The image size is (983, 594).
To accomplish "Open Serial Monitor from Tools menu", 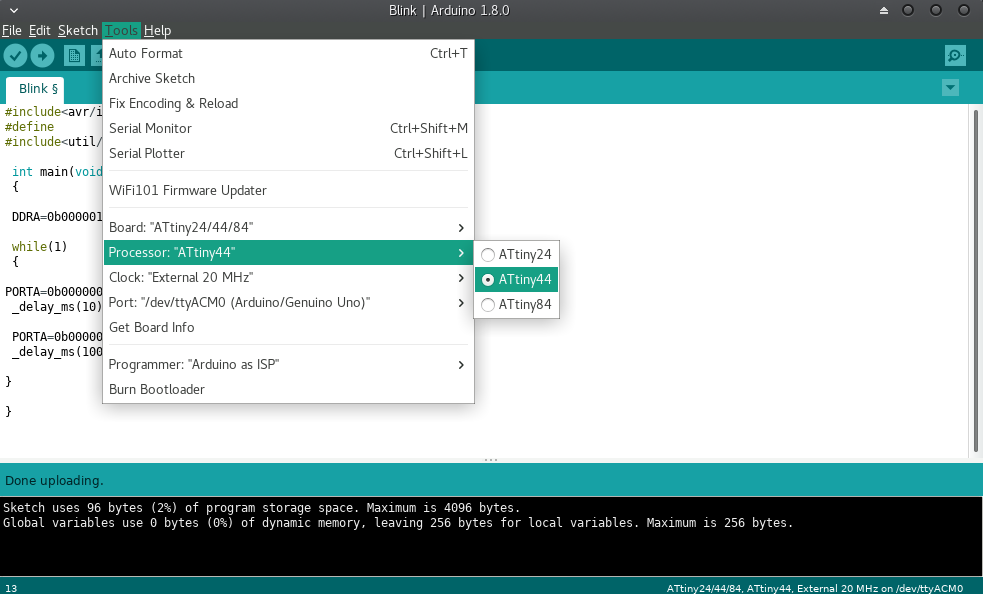I will point(288,129).
